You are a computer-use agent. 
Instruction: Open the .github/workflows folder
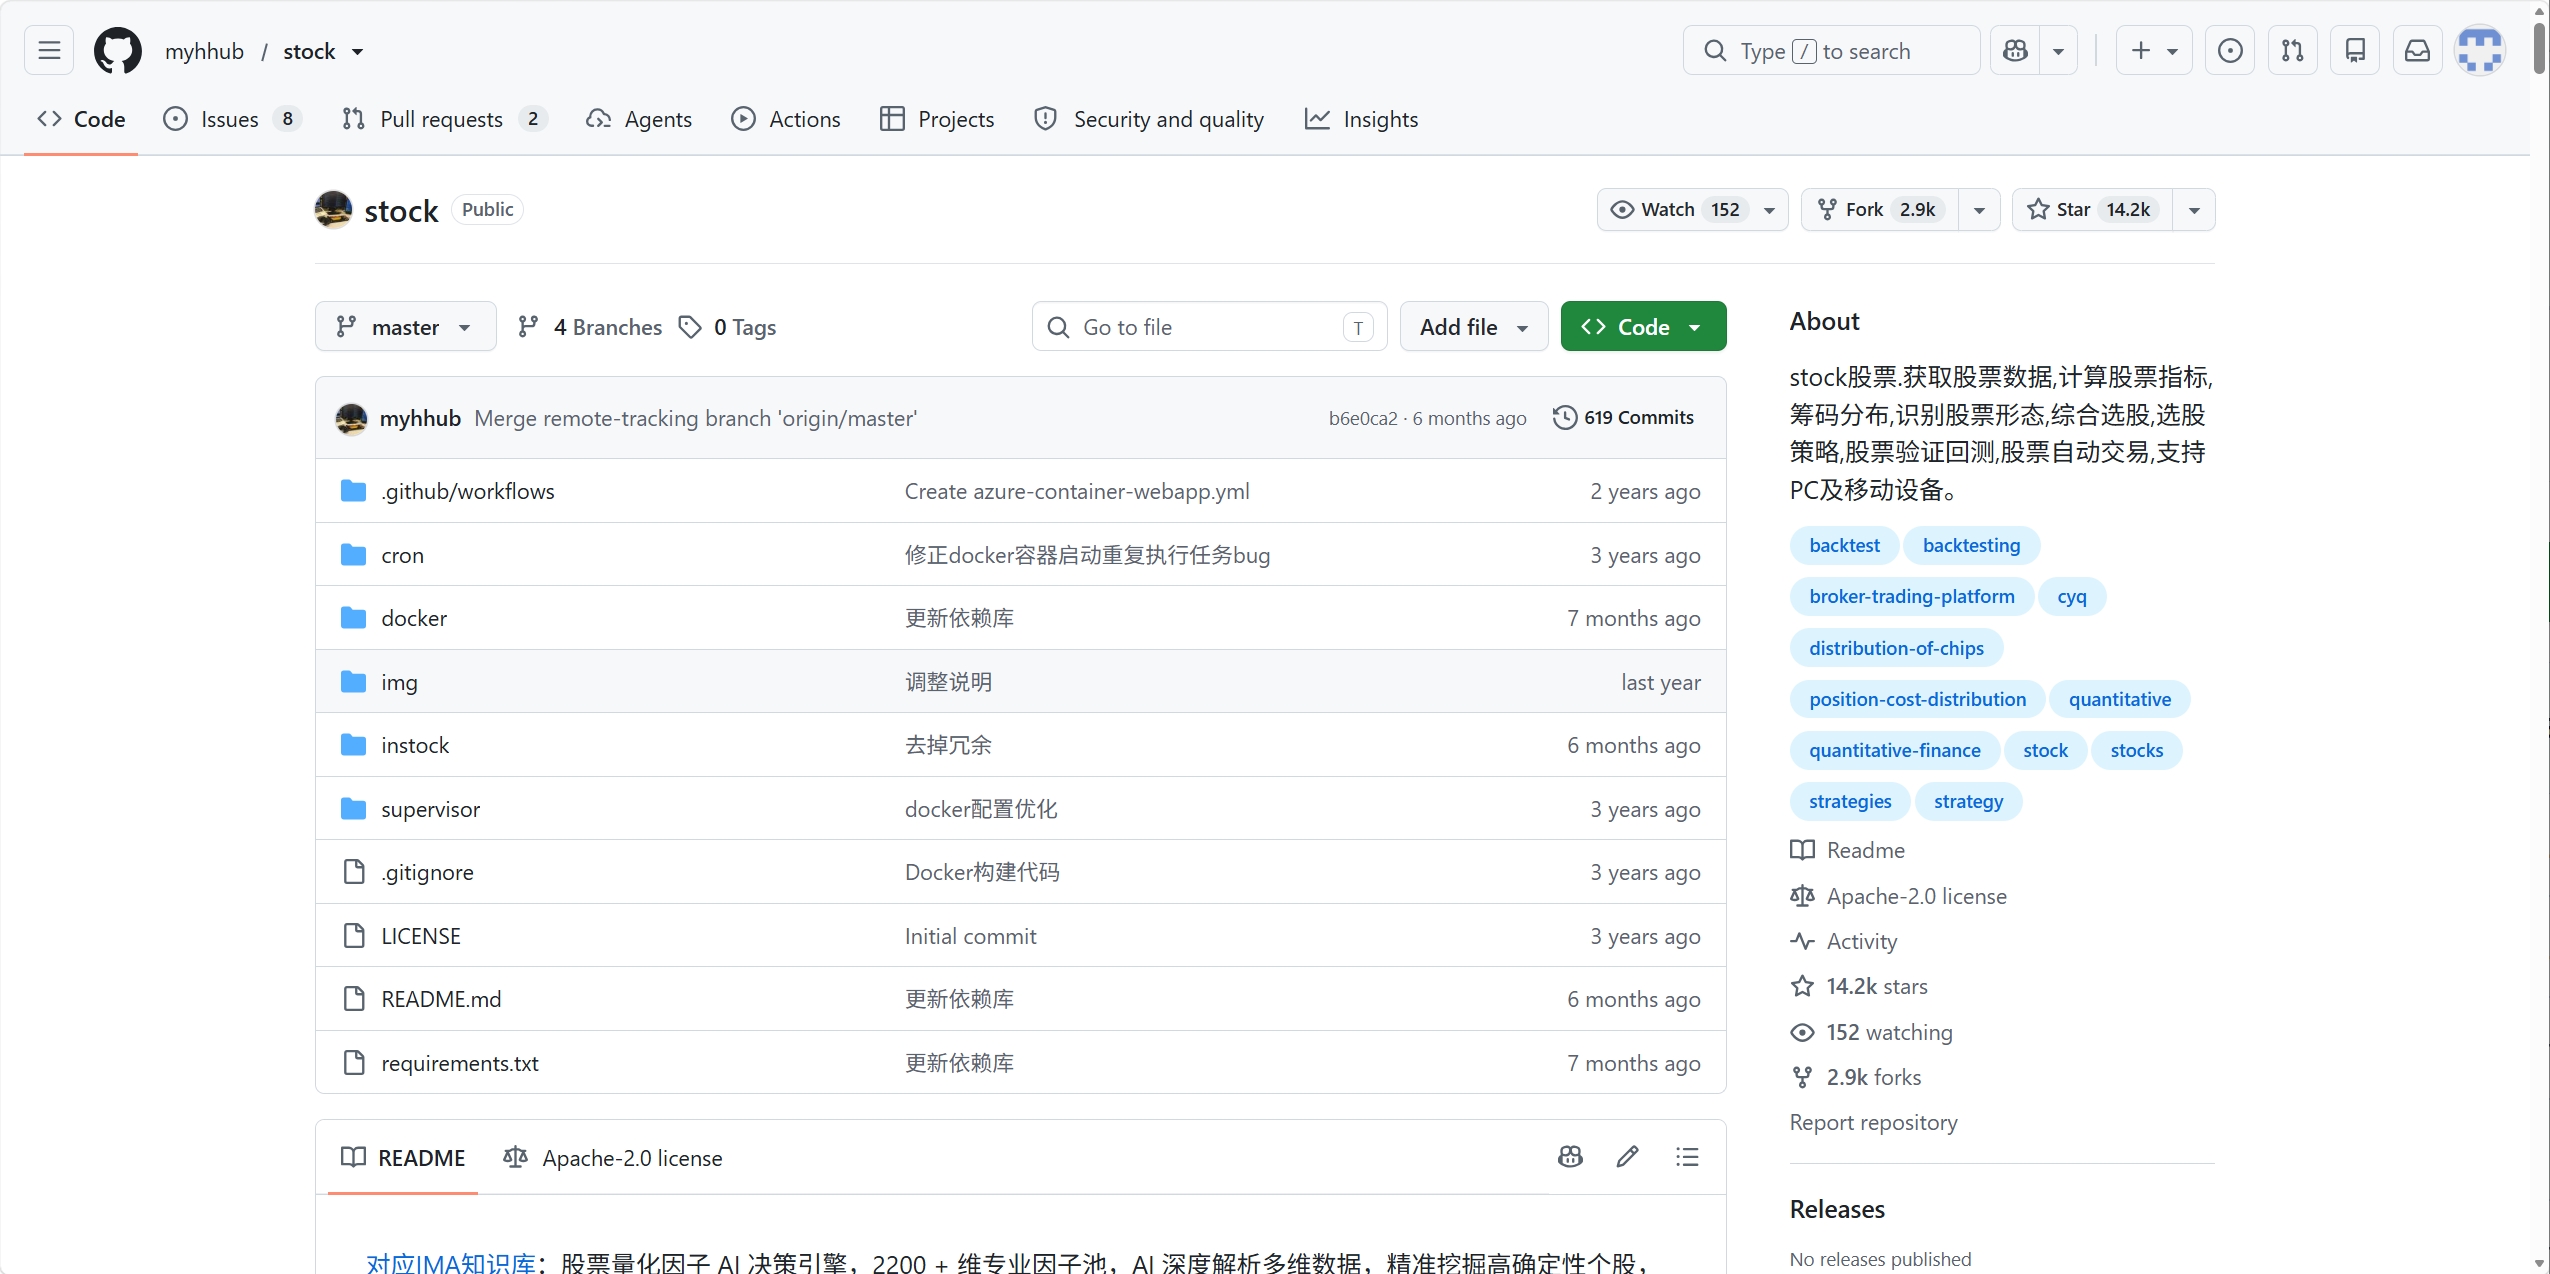467,491
